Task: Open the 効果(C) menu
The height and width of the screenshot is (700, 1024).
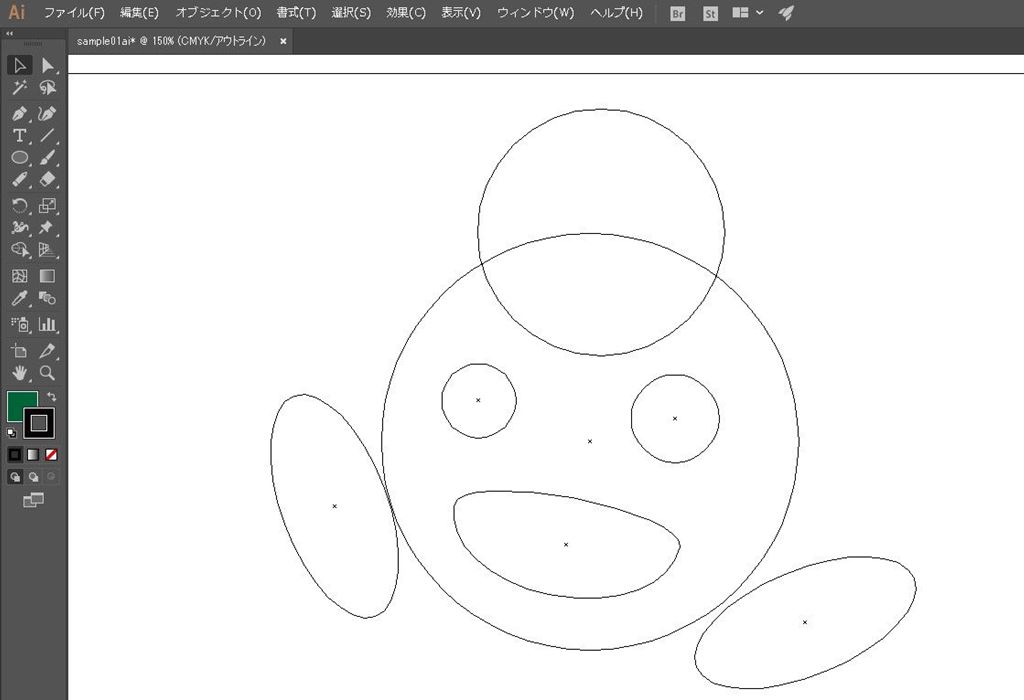Action: pyautogui.click(x=406, y=13)
